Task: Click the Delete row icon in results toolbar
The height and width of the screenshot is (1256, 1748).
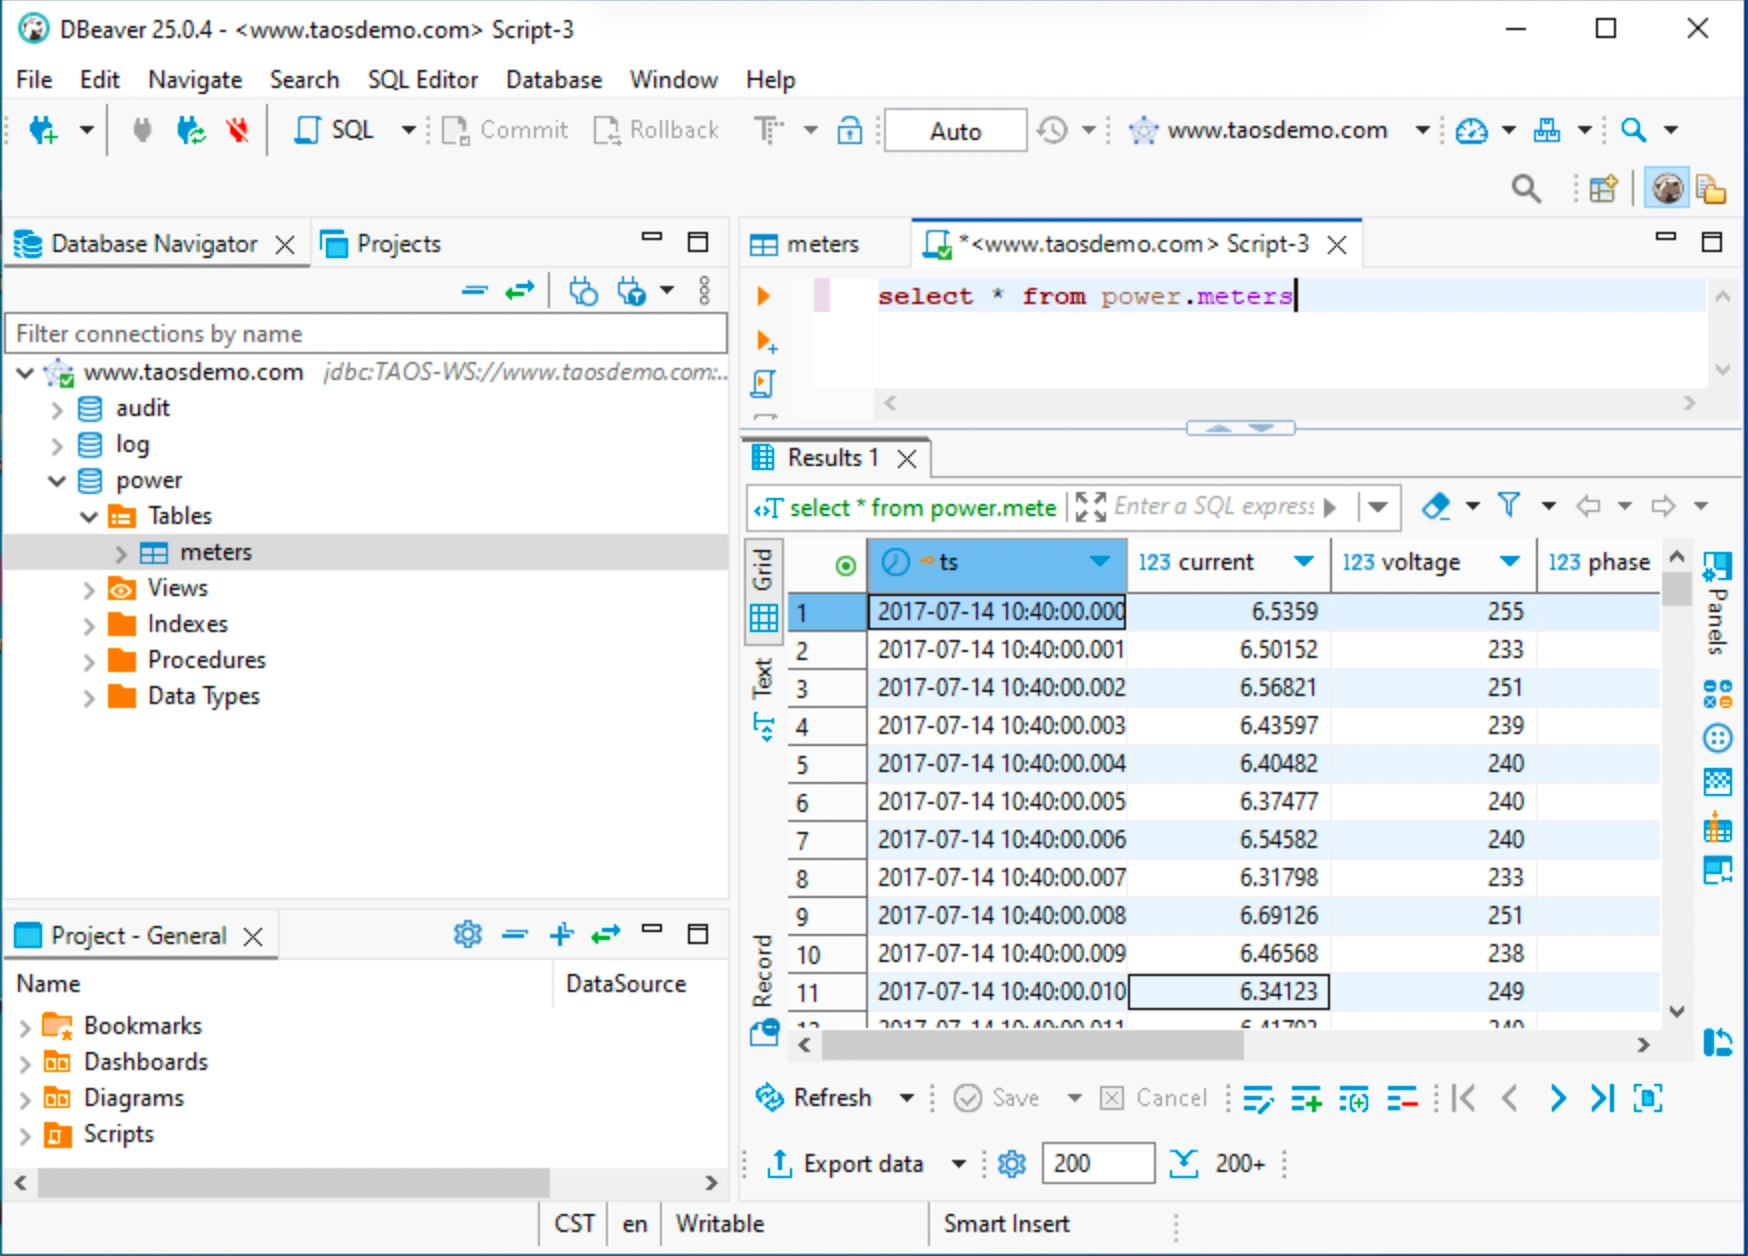Action: click(x=1402, y=1099)
